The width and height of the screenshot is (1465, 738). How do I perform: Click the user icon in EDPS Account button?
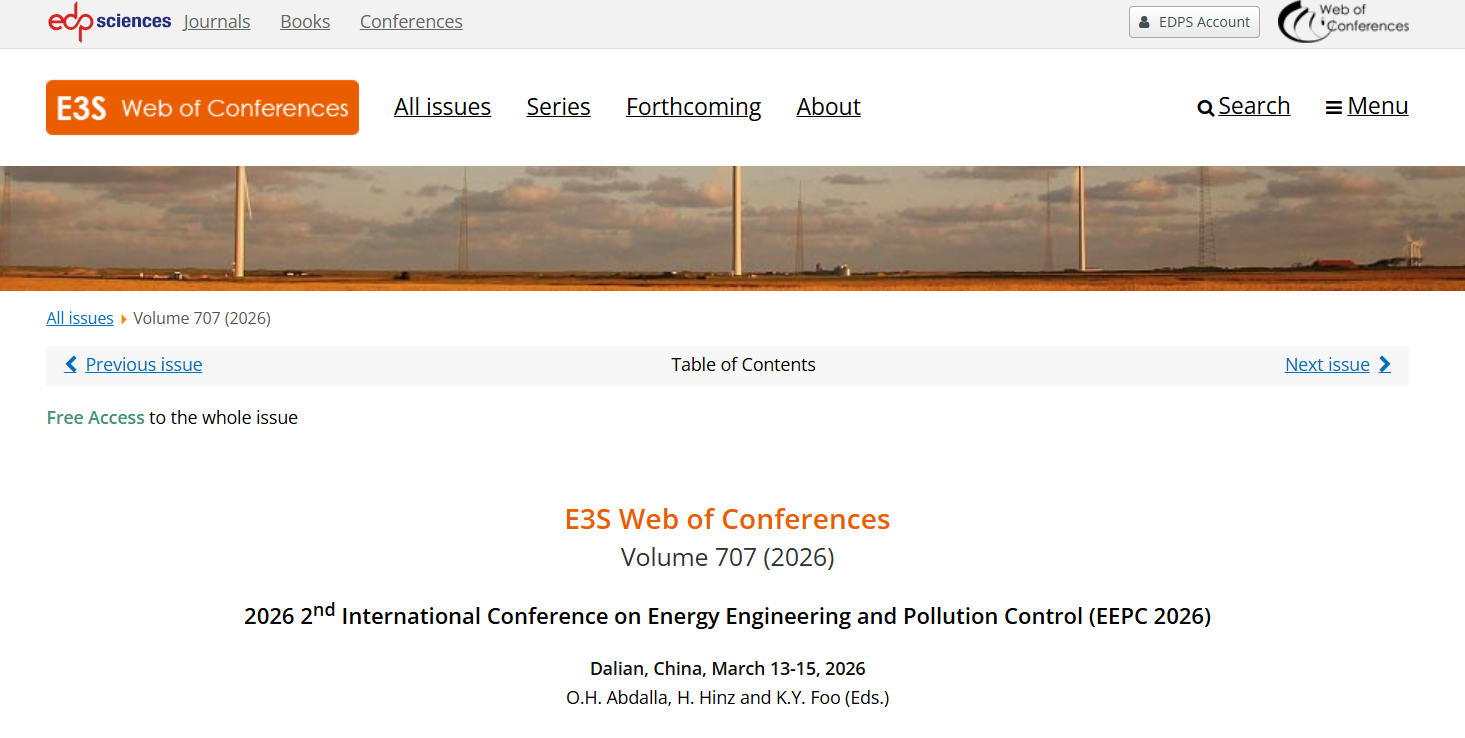click(1145, 22)
